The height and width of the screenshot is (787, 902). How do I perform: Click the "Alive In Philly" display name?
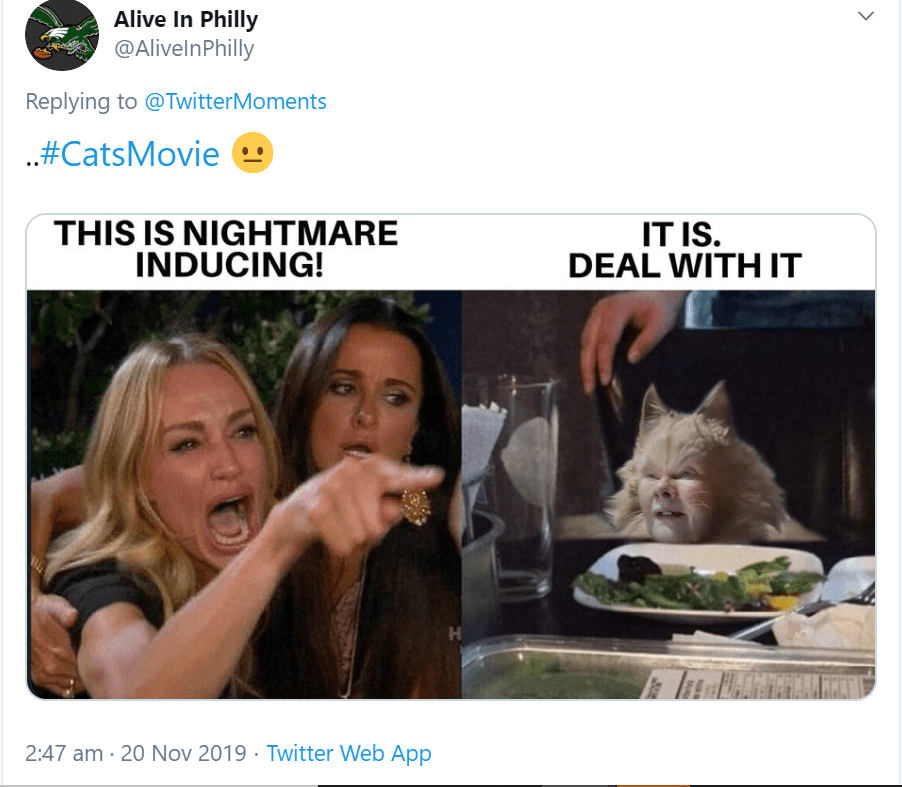(188, 19)
